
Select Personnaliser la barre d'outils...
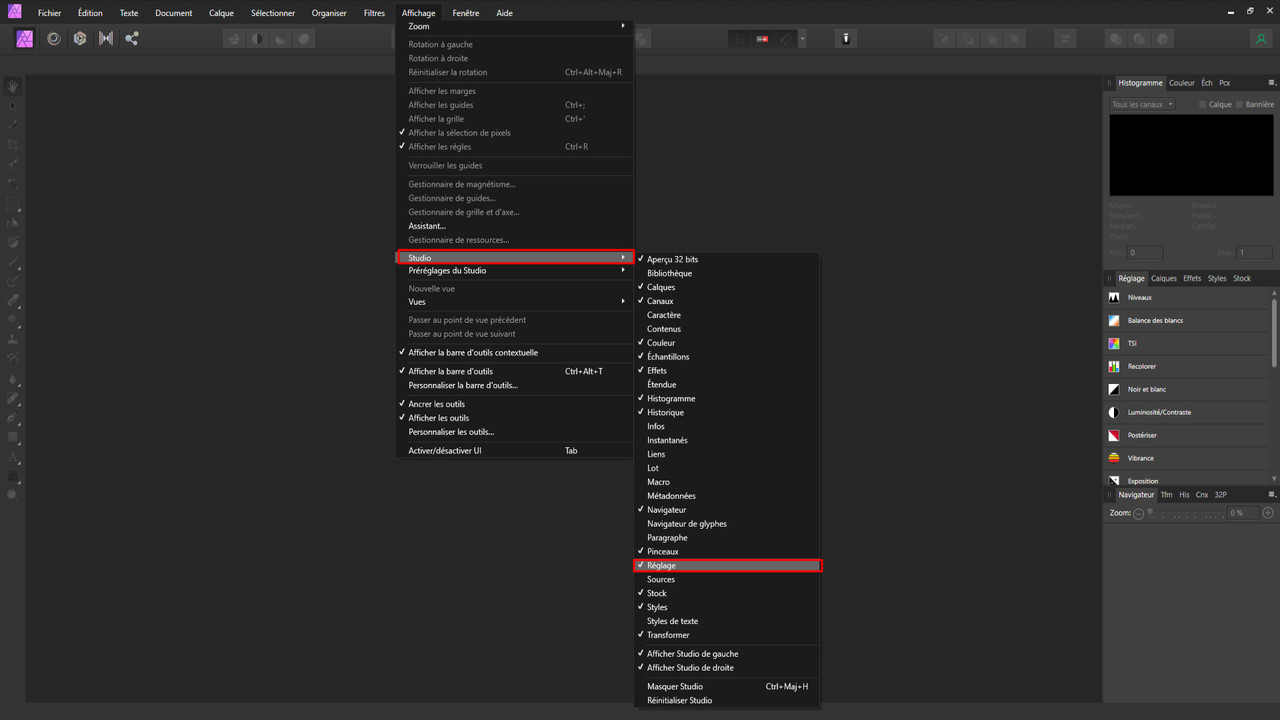[x=514, y=385]
